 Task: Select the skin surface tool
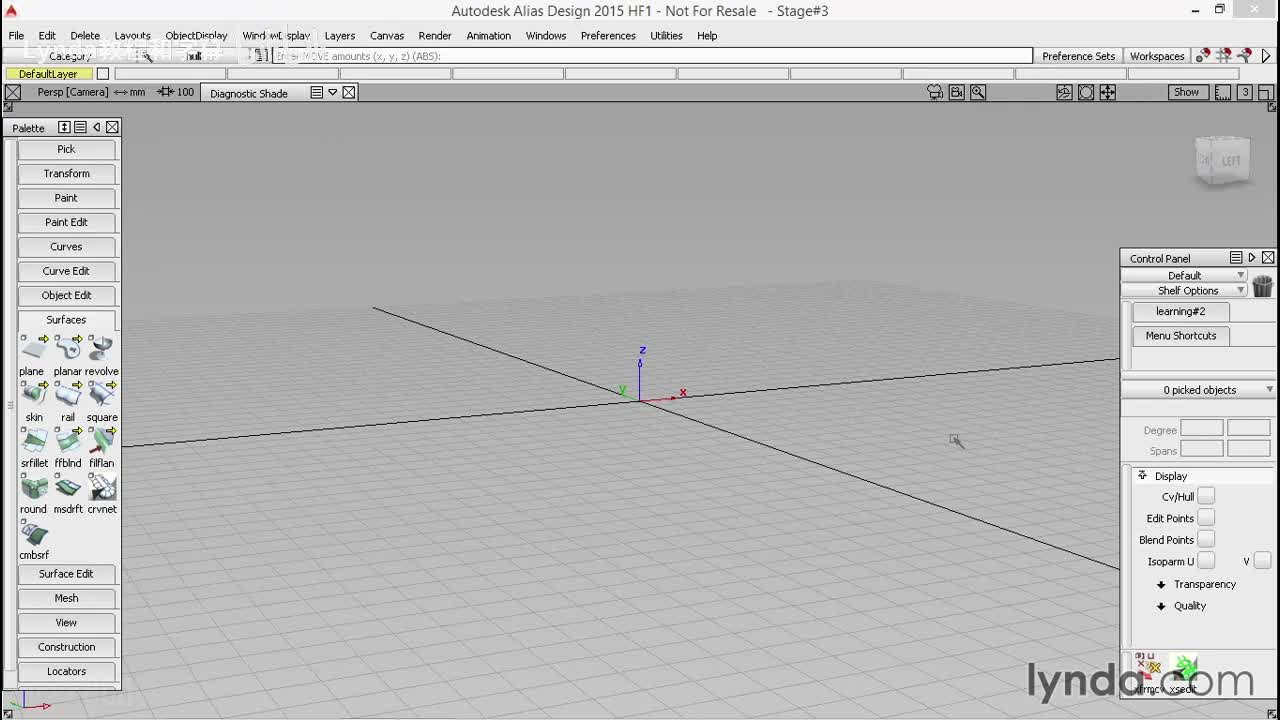(x=34, y=394)
